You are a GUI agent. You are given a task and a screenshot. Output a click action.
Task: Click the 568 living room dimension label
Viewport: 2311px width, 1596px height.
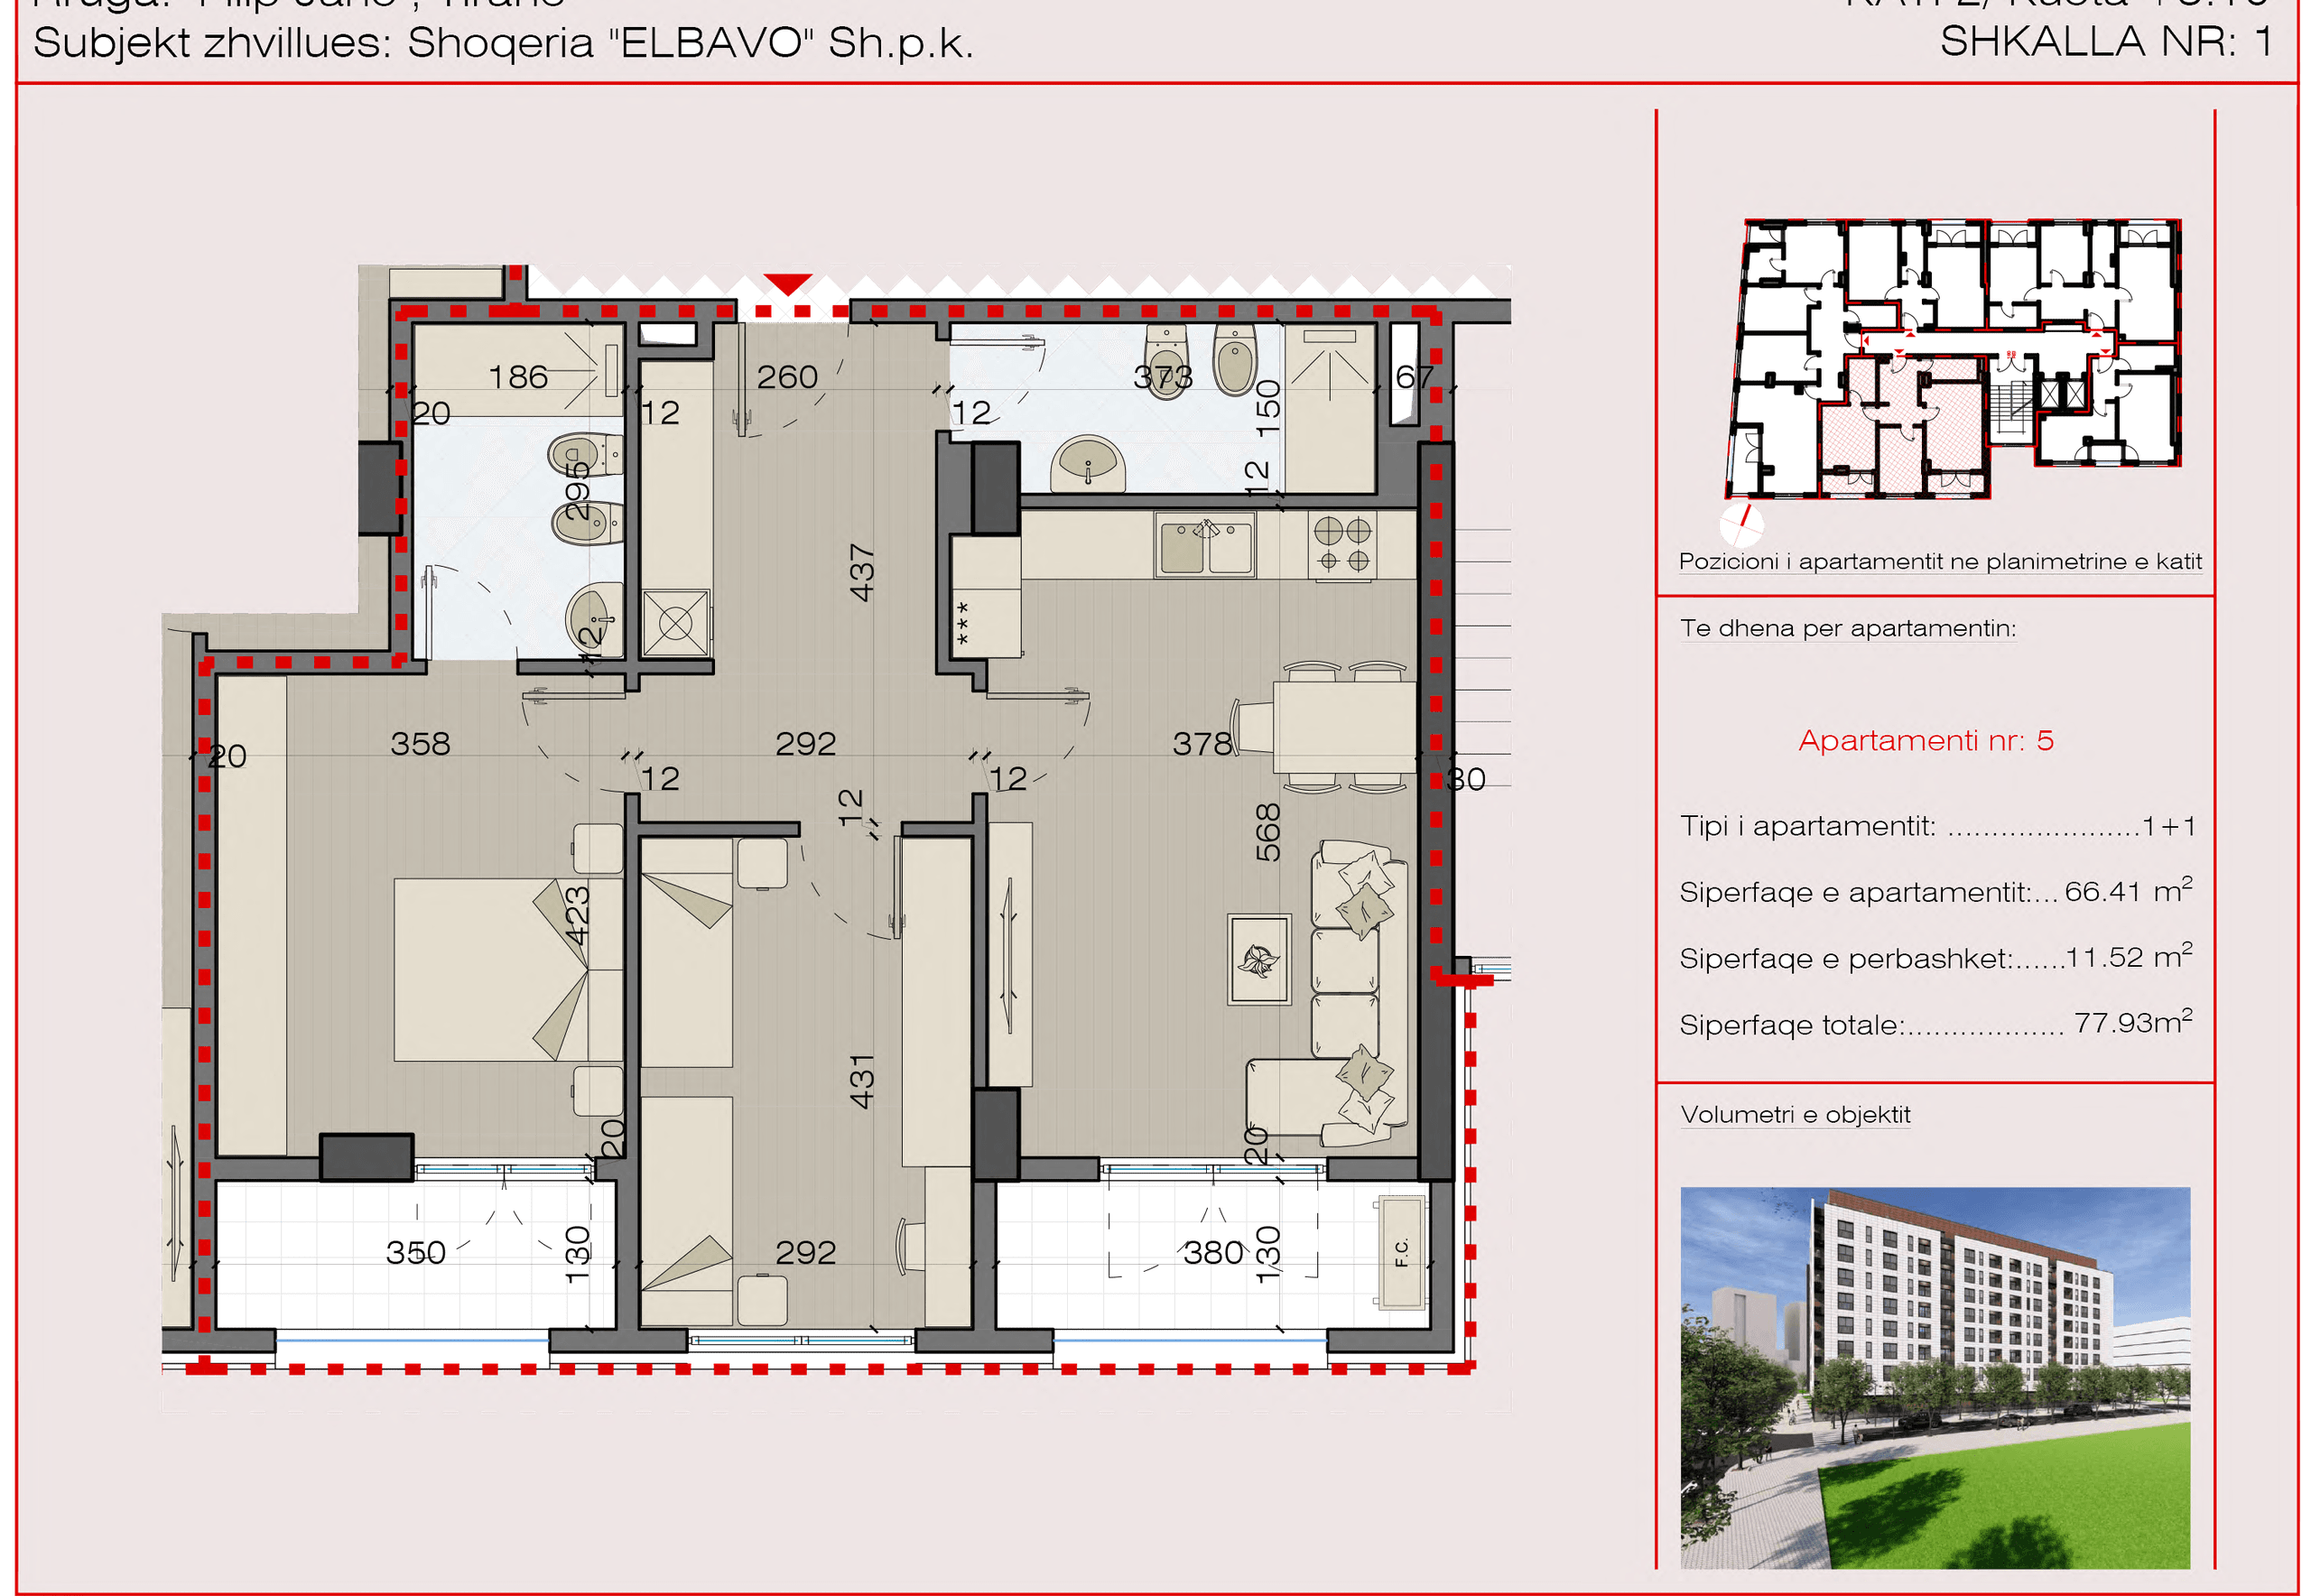pyautogui.click(x=1267, y=832)
